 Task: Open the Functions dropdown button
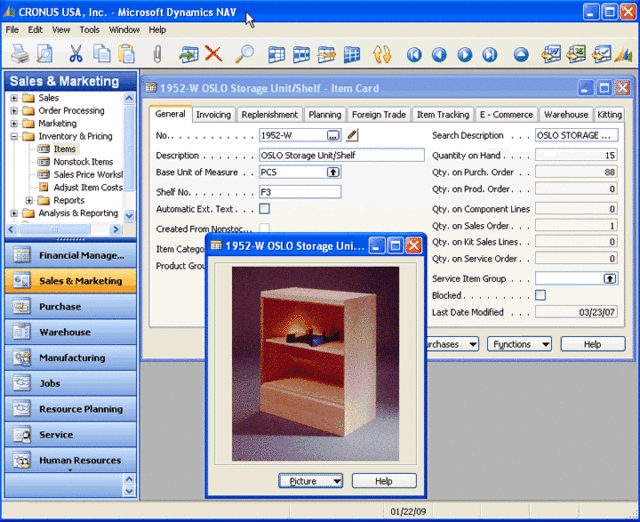tap(519, 344)
